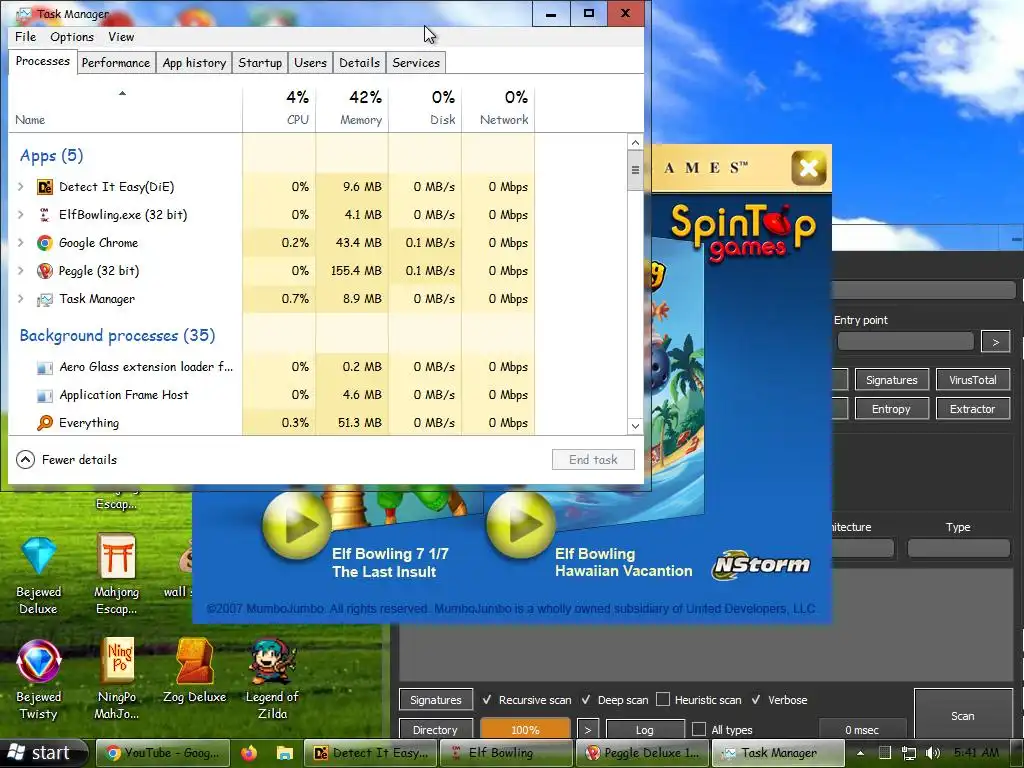This screenshot has width=1024, height=768.
Task: Enable All types checkbox
Action: pos(699,729)
